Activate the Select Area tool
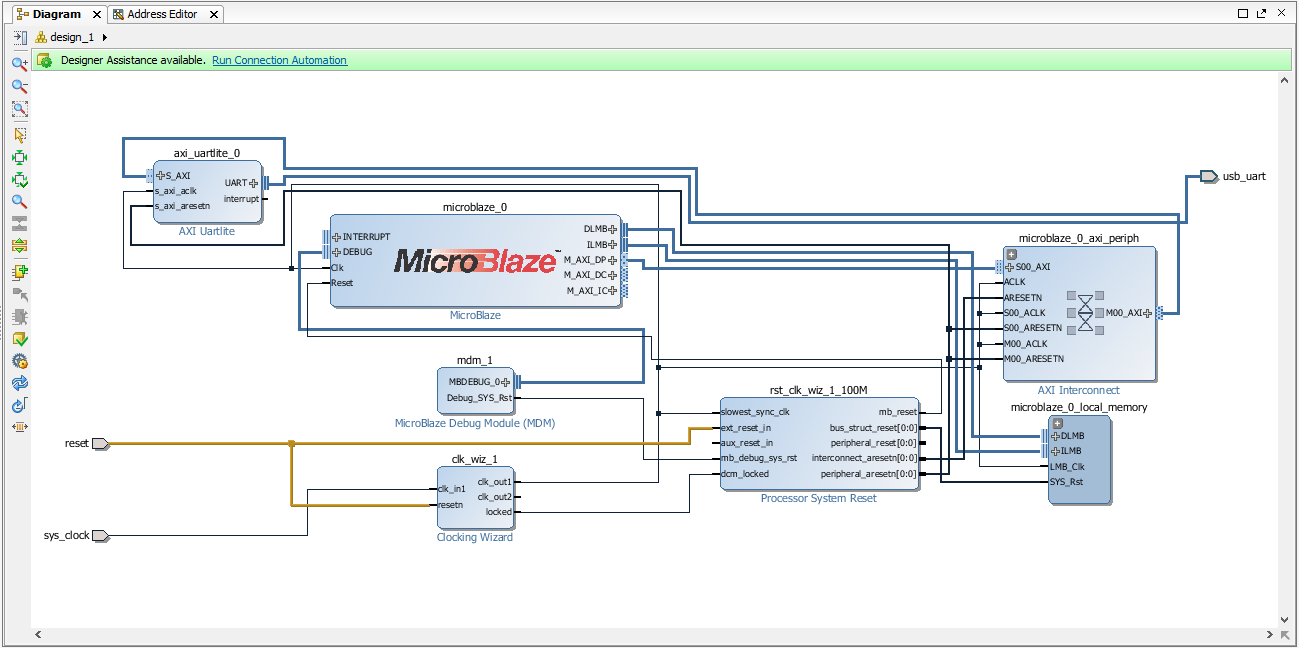 (x=19, y=135)
